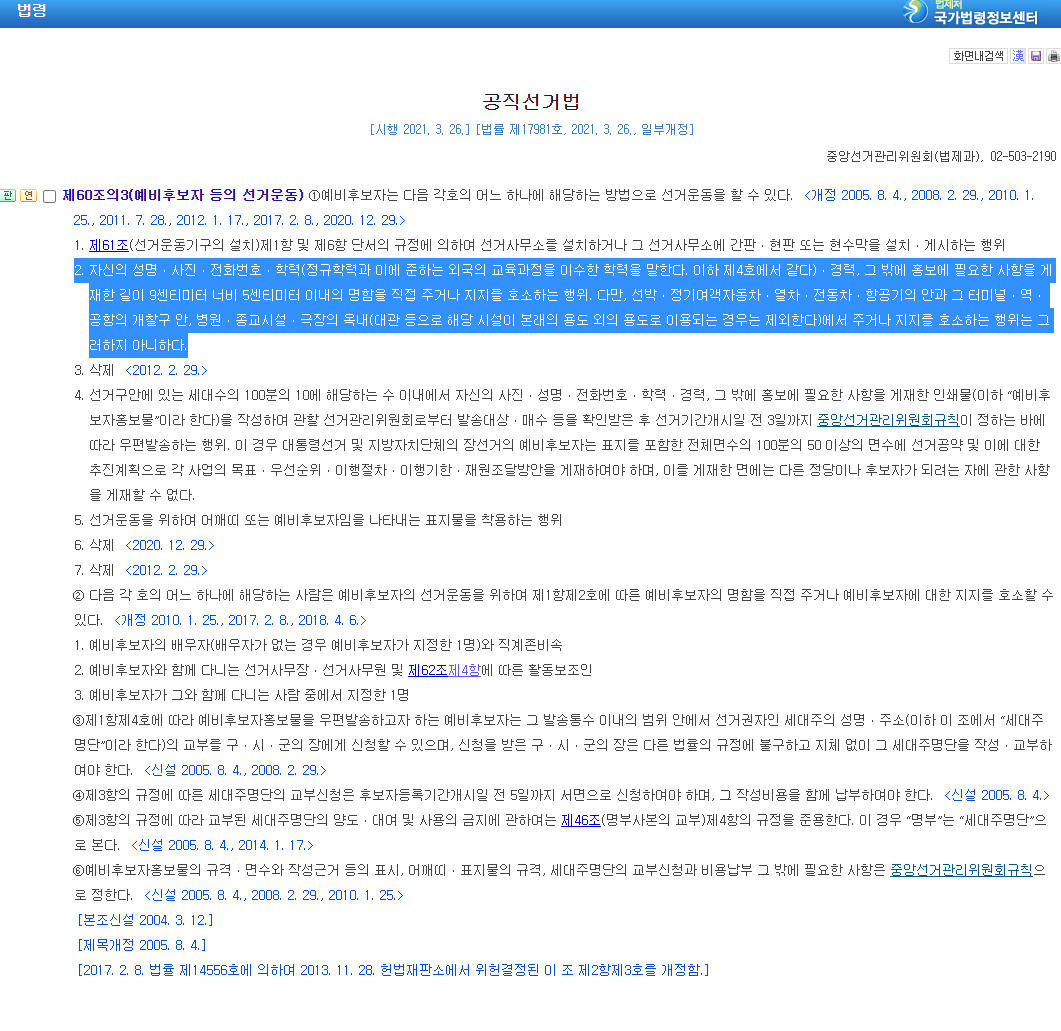Click '1. 예비후보자의 배우자' line
Image resolution: width=1061 pixels, height=1031 pixels.
click(318, 645)
